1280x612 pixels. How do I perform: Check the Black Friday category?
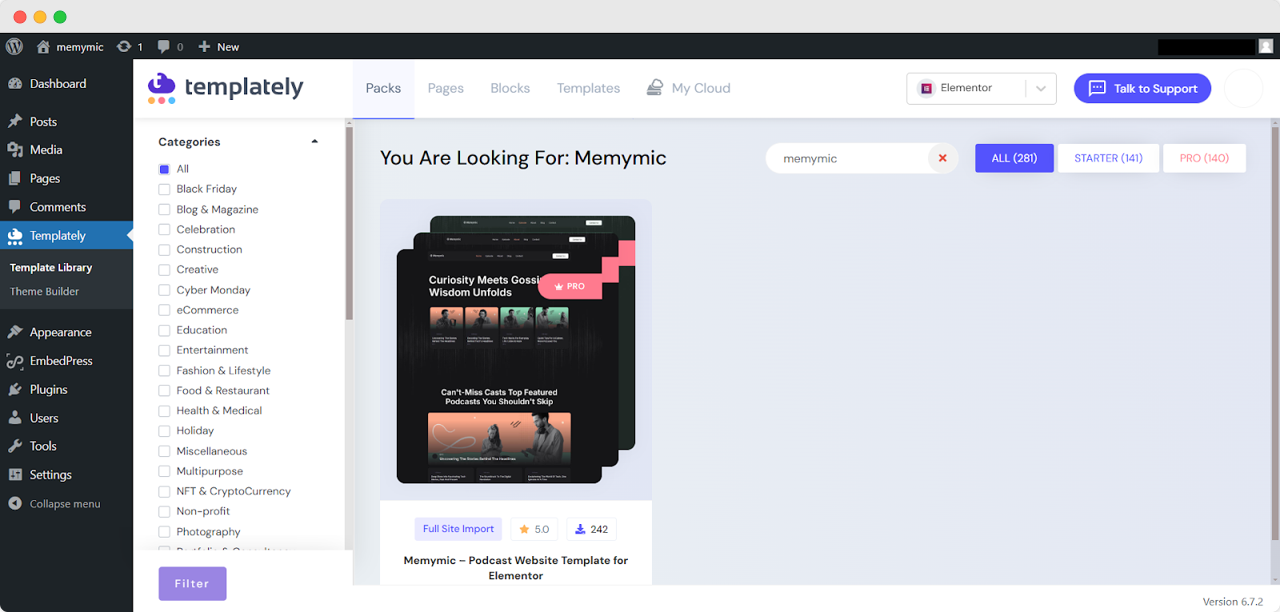(164, 189)
